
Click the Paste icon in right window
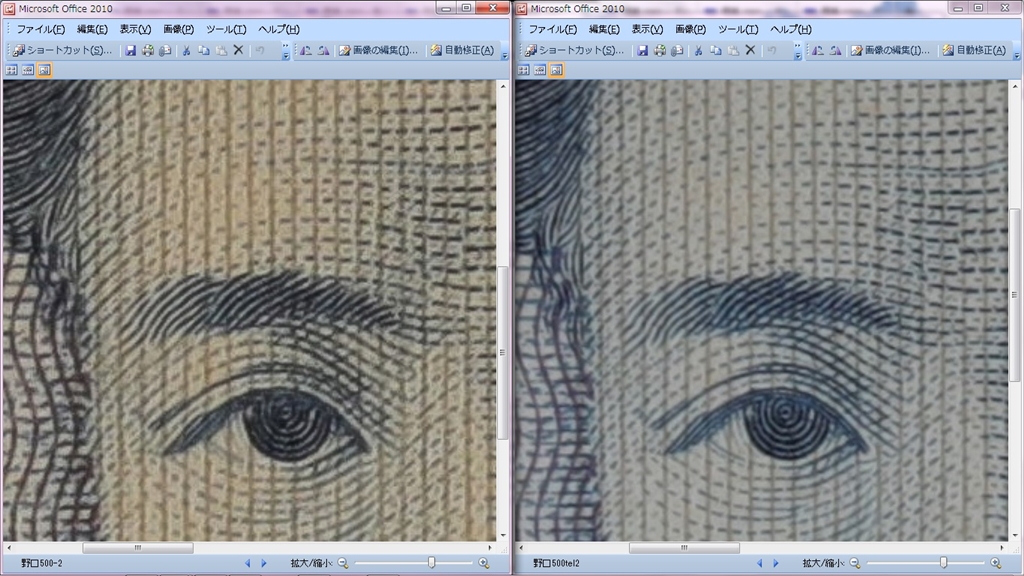pos(733,50)
